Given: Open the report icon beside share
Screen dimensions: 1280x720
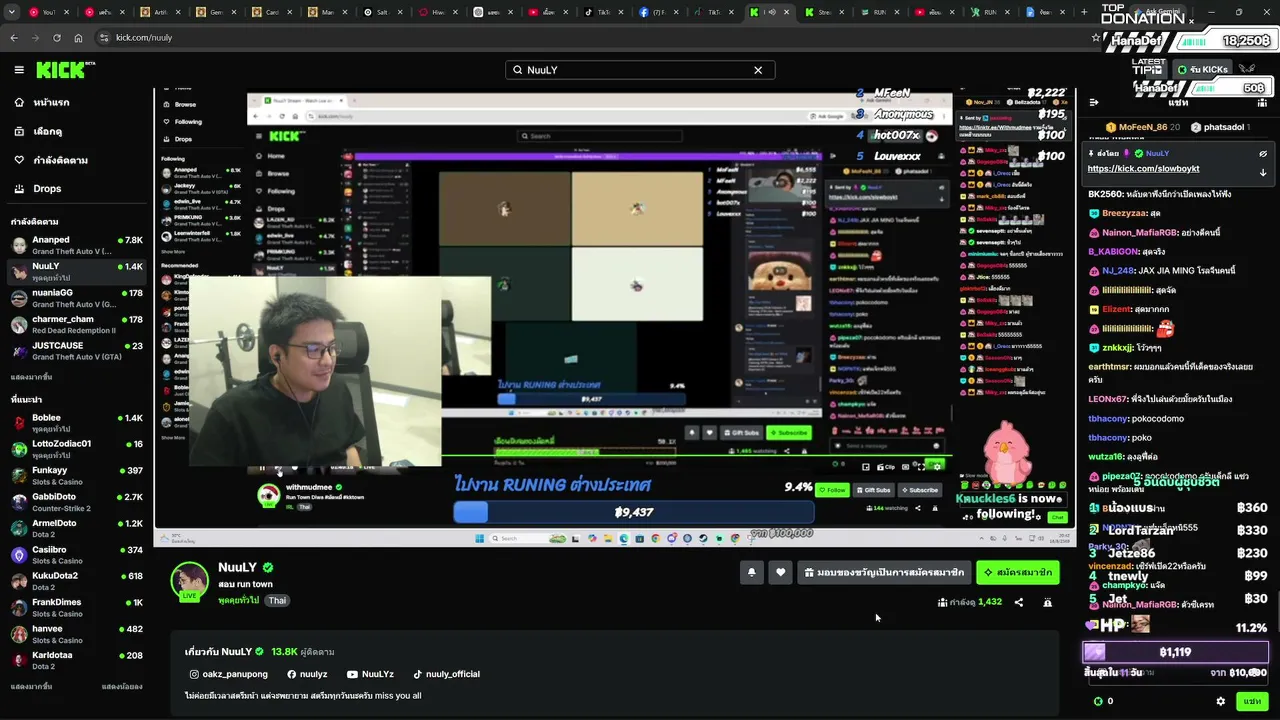Looking at the screenshot, I should point(1047,602).
